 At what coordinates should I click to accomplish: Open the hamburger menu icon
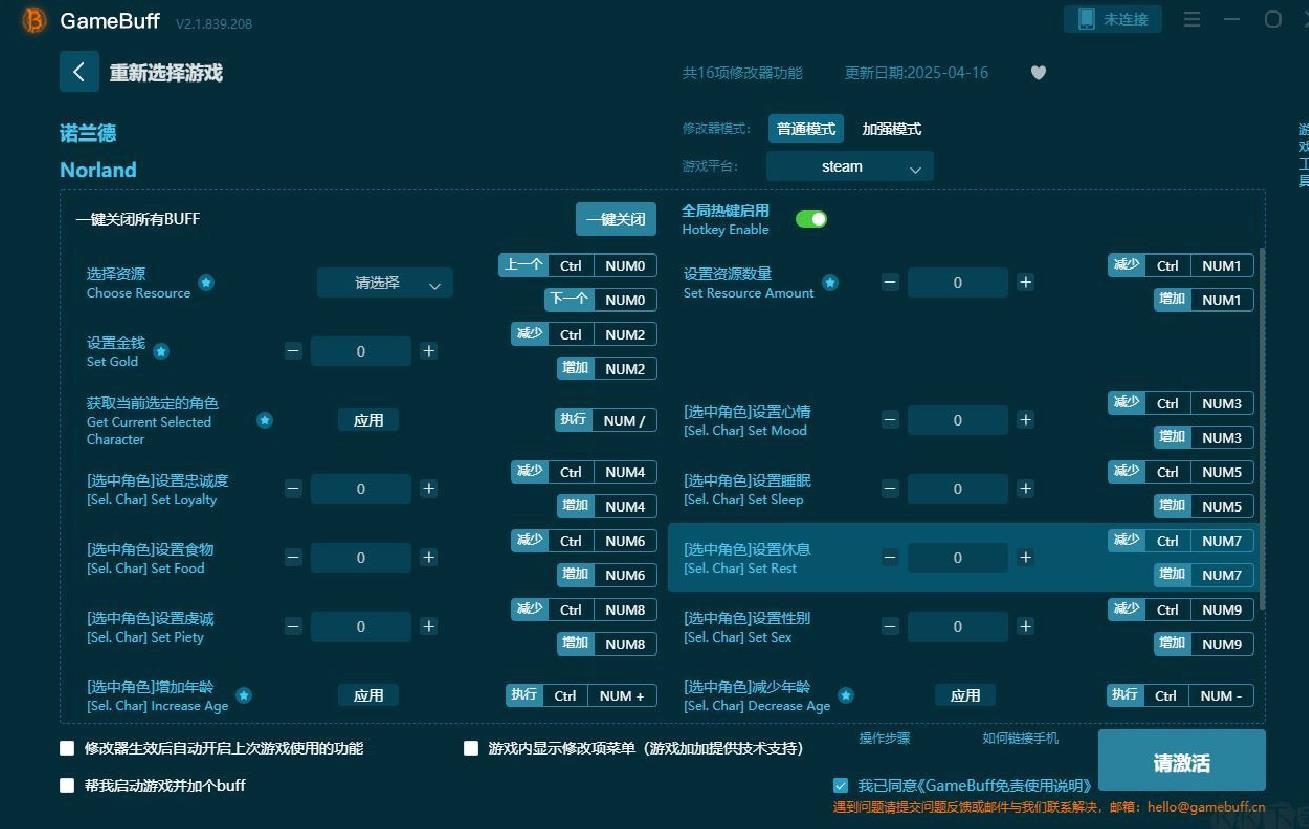1192,19
